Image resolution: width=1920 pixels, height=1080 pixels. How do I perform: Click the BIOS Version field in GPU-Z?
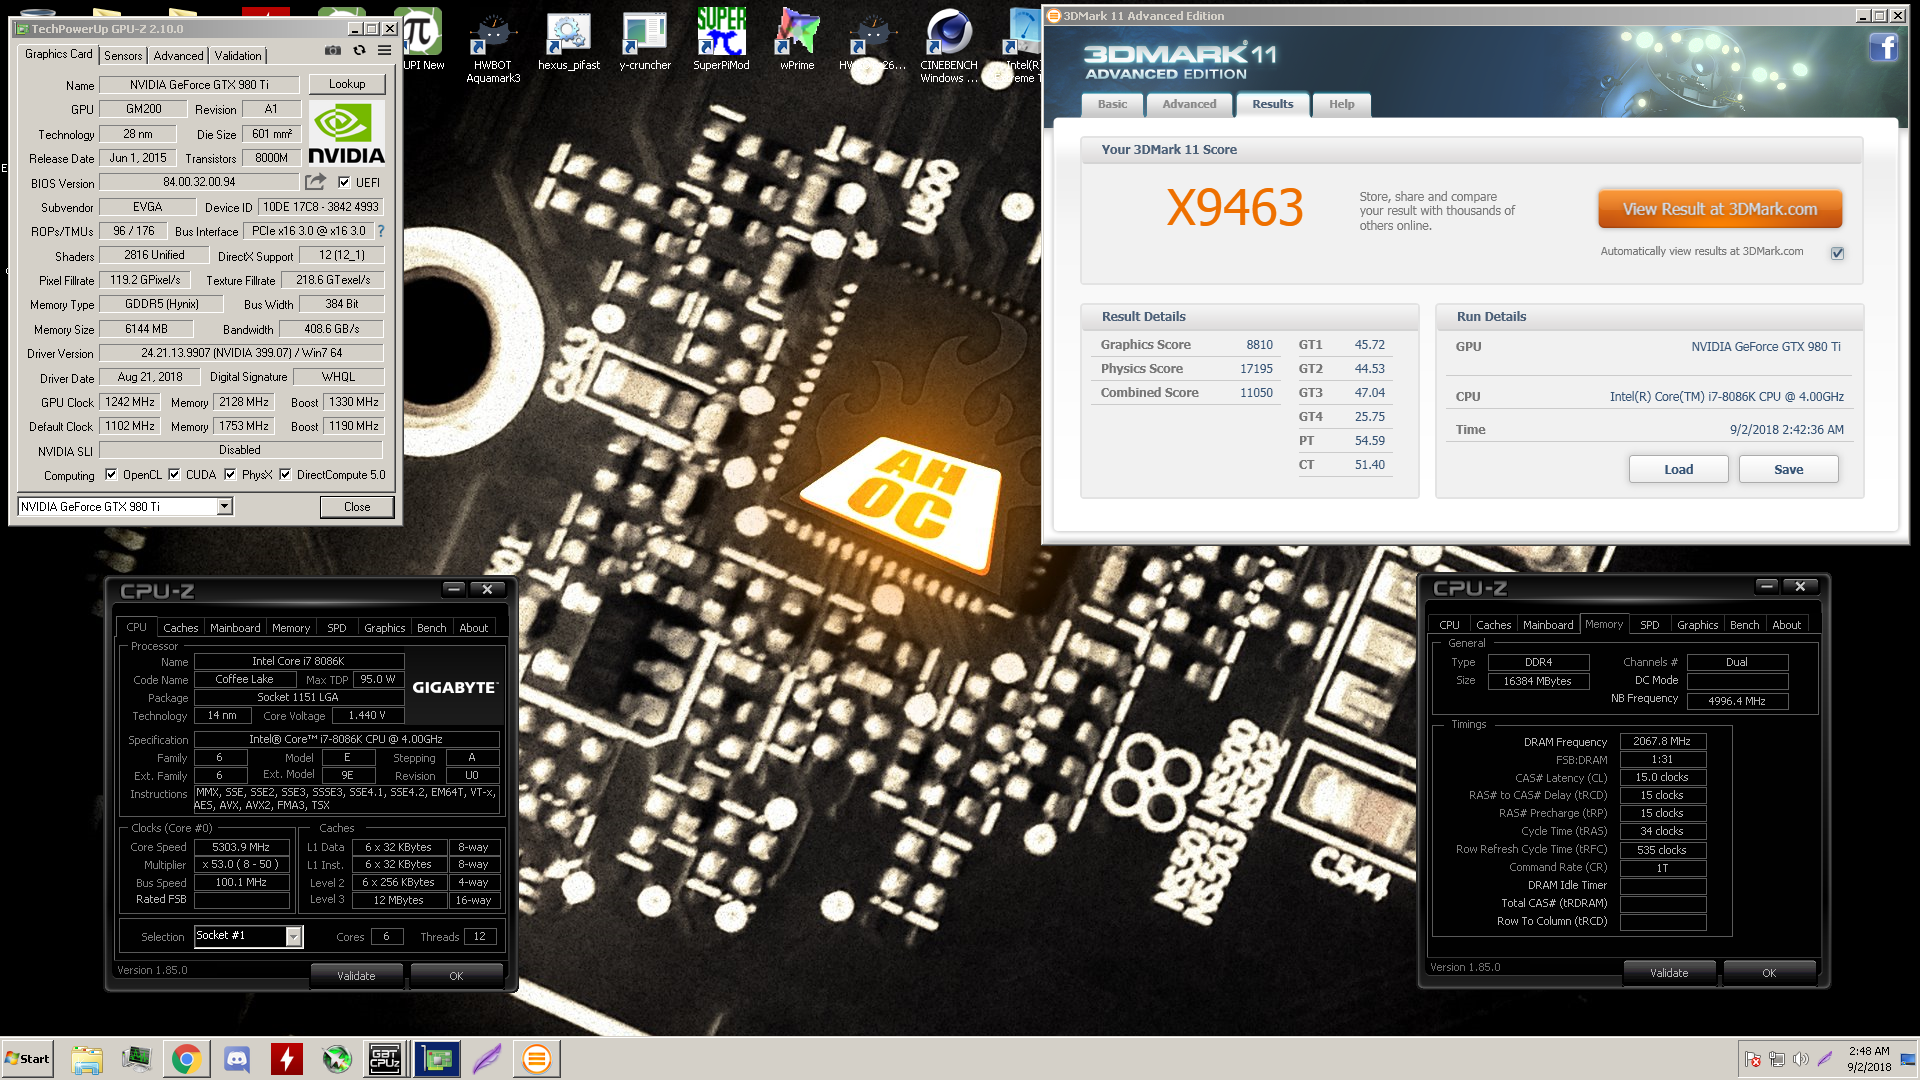[199, 182]
